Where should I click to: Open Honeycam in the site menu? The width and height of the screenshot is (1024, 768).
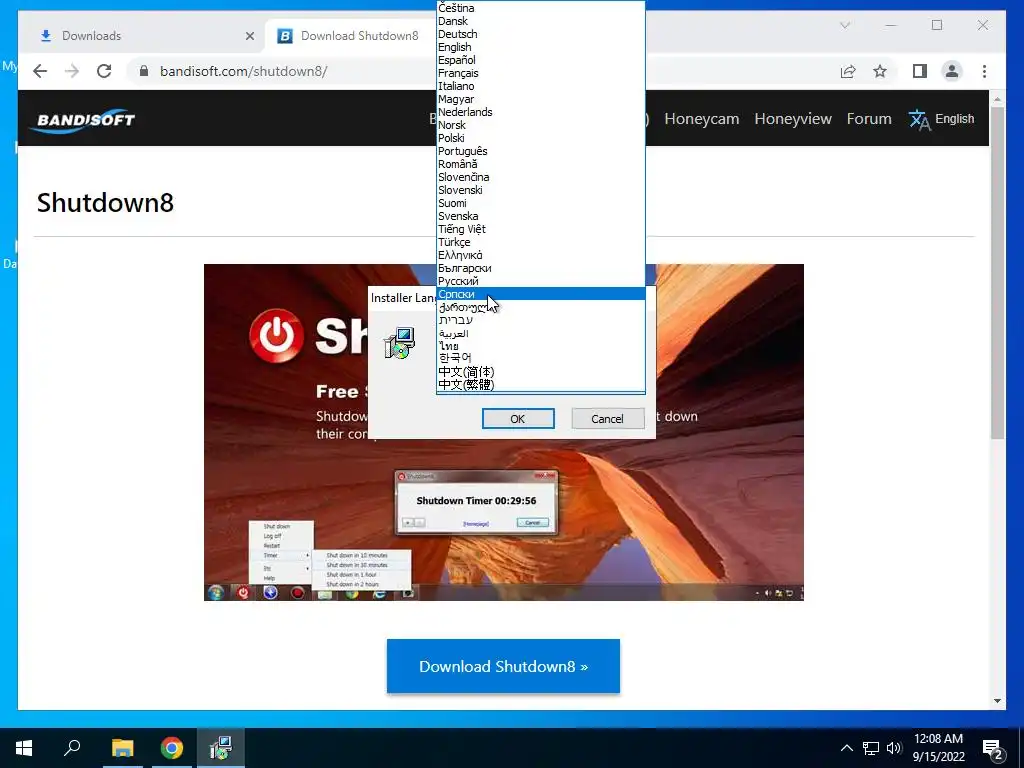tap(701, 119)
